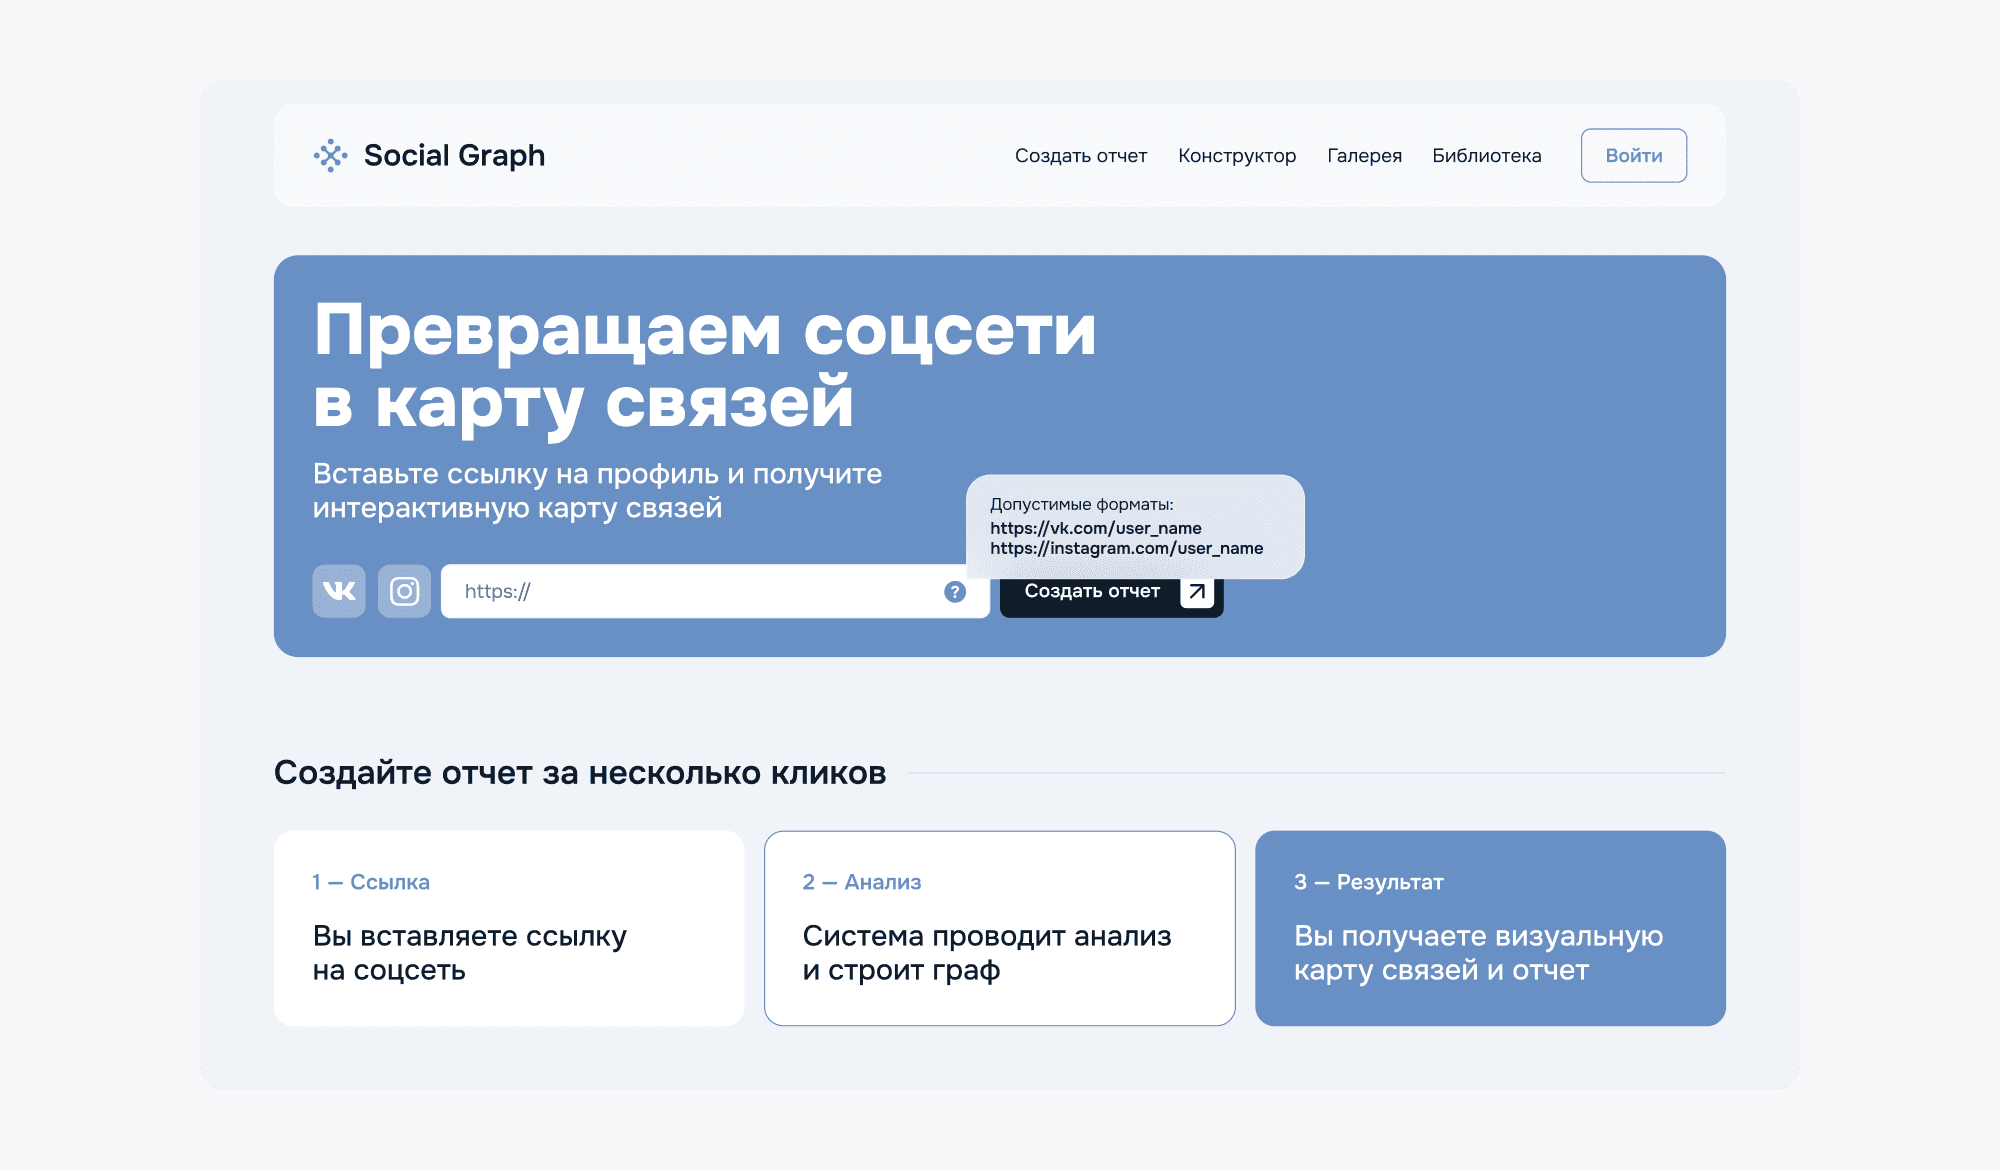Select the 3 — Результат step card
This screenshot has width=2000, height=1170.
point(1490,928)
